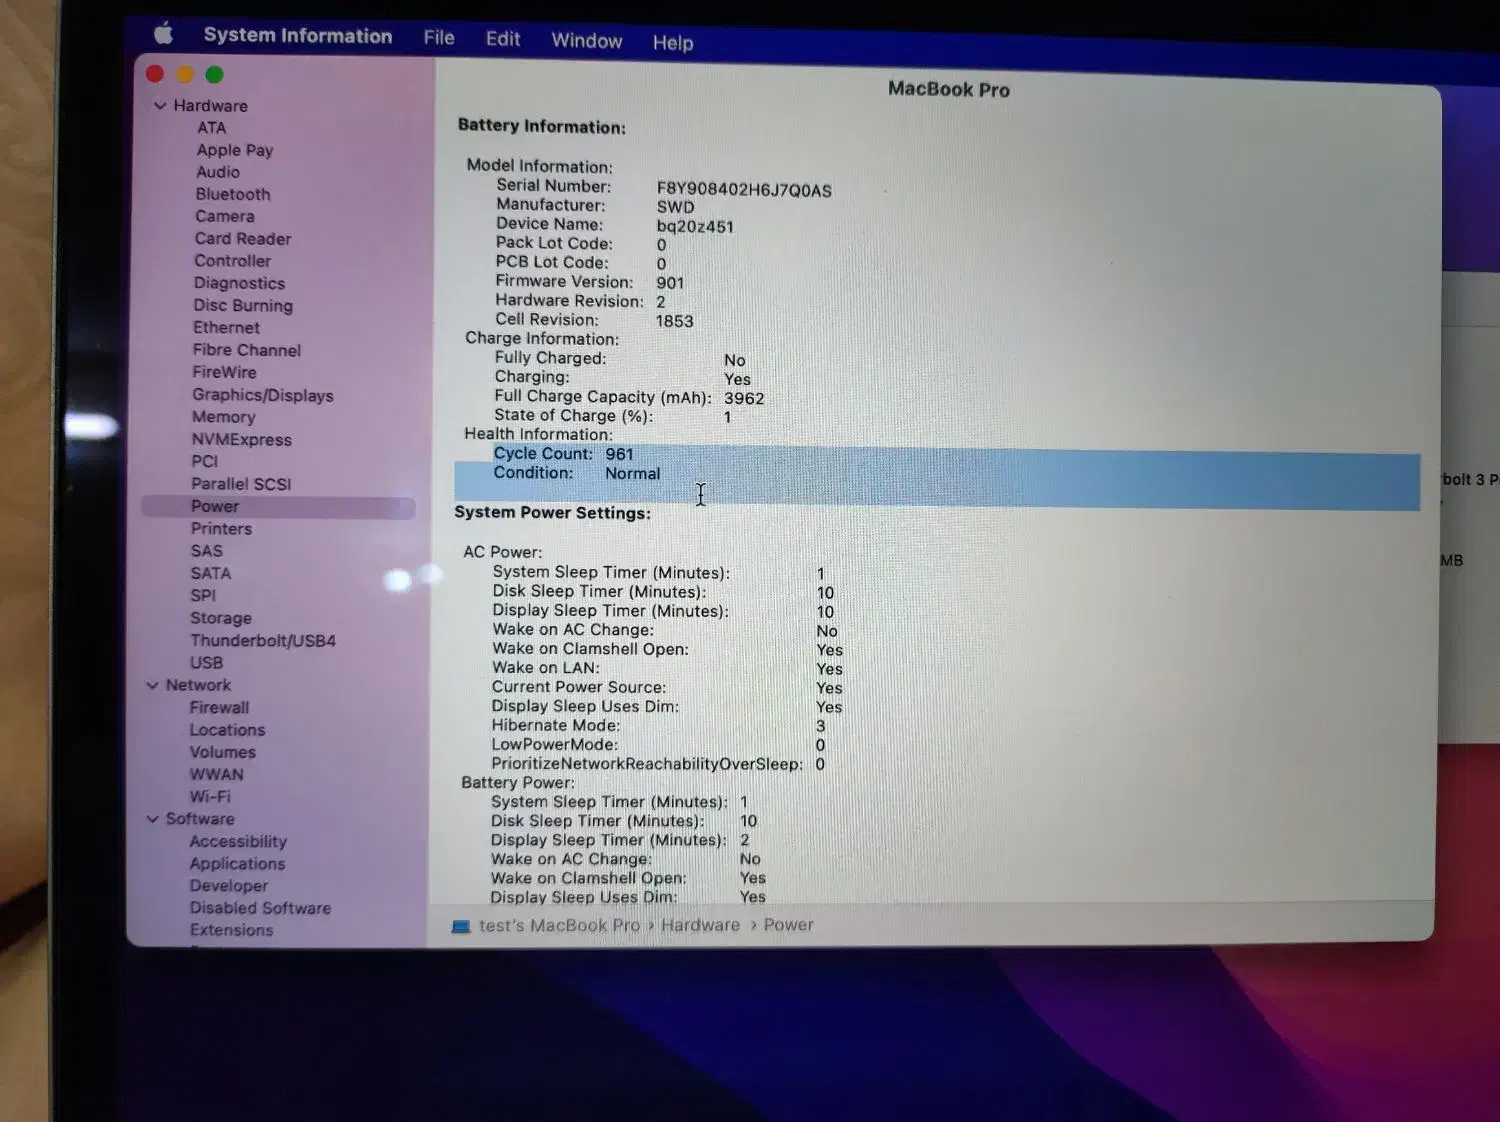Viewport: 1500px width, 1122px height.
Task: Open the Help menu
Action: (673, 43)
